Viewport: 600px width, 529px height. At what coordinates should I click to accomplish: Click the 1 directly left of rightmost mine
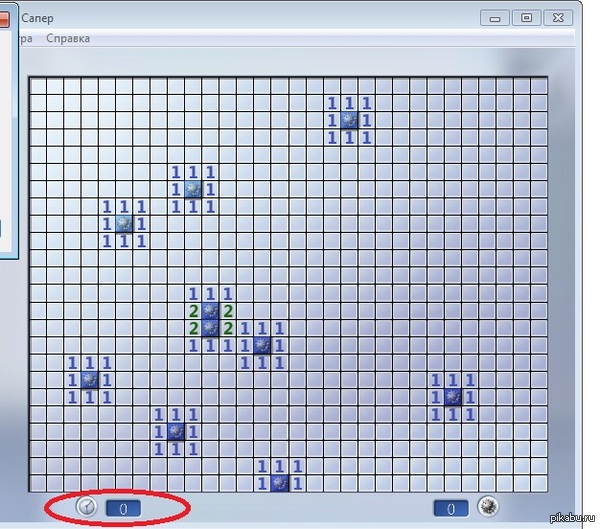click(x=435, y=397)
